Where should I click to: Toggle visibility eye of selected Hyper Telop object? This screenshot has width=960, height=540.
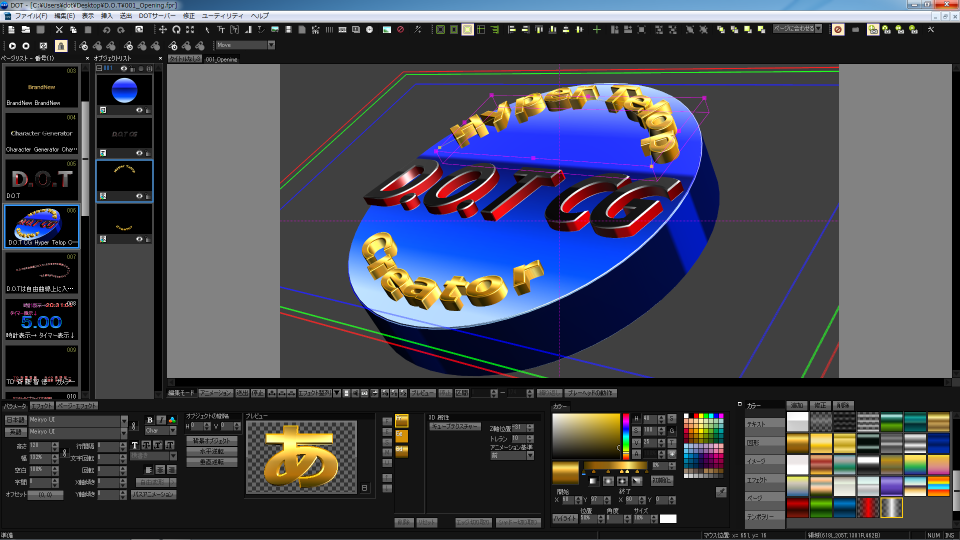[139, 196]
